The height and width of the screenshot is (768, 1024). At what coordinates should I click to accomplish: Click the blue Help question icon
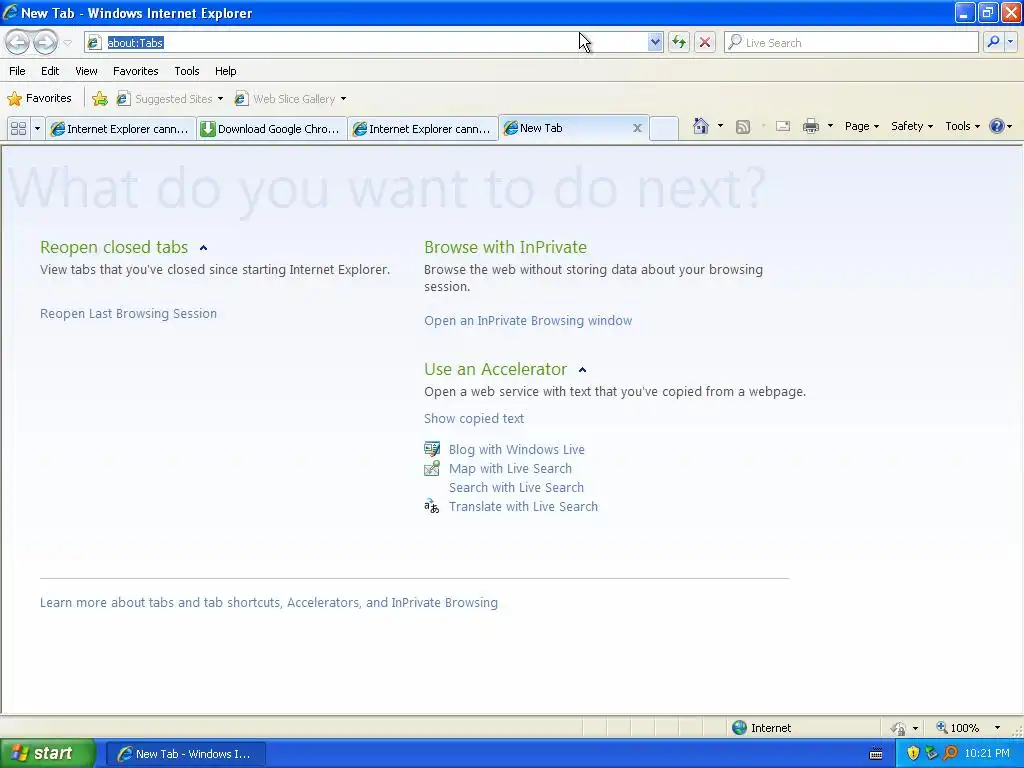(997, 126)
